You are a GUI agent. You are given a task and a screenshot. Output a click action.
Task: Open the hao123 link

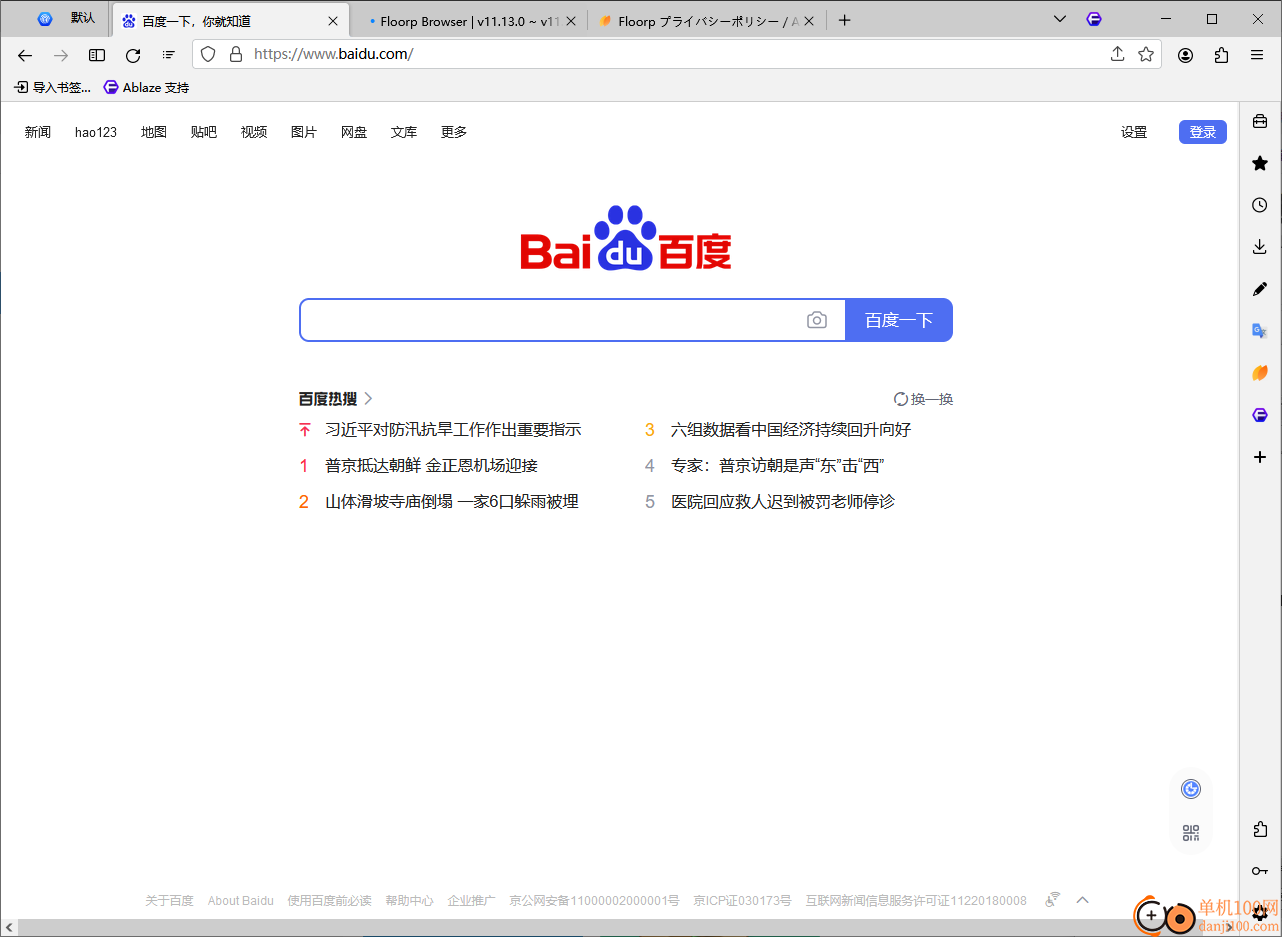96,132
